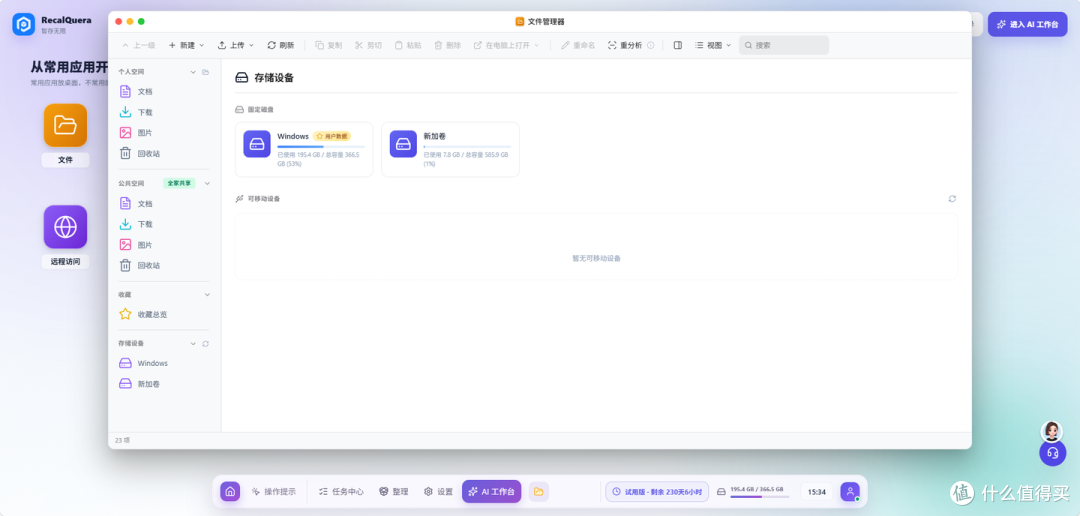Click the refresh icon beside sidebar 存储设备
This screenshot has height=516, width=1080.
pos(205,343)
